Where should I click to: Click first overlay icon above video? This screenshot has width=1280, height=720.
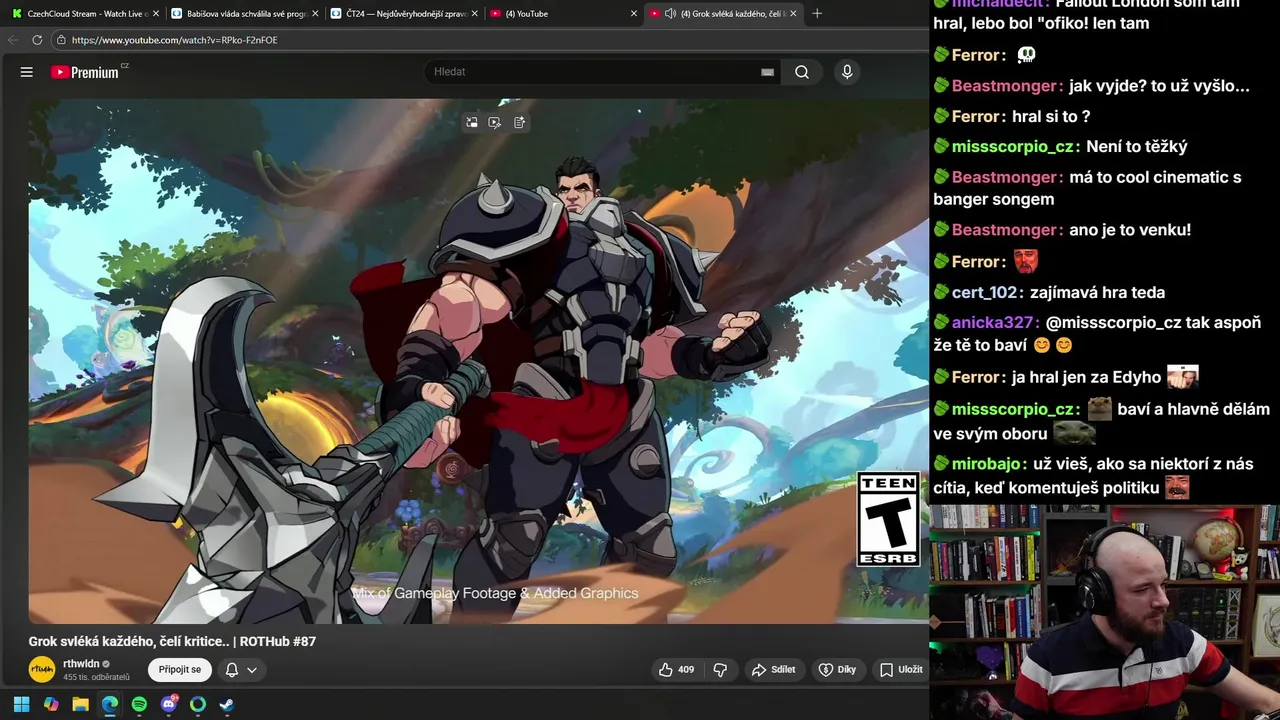(x=471, y=122)
